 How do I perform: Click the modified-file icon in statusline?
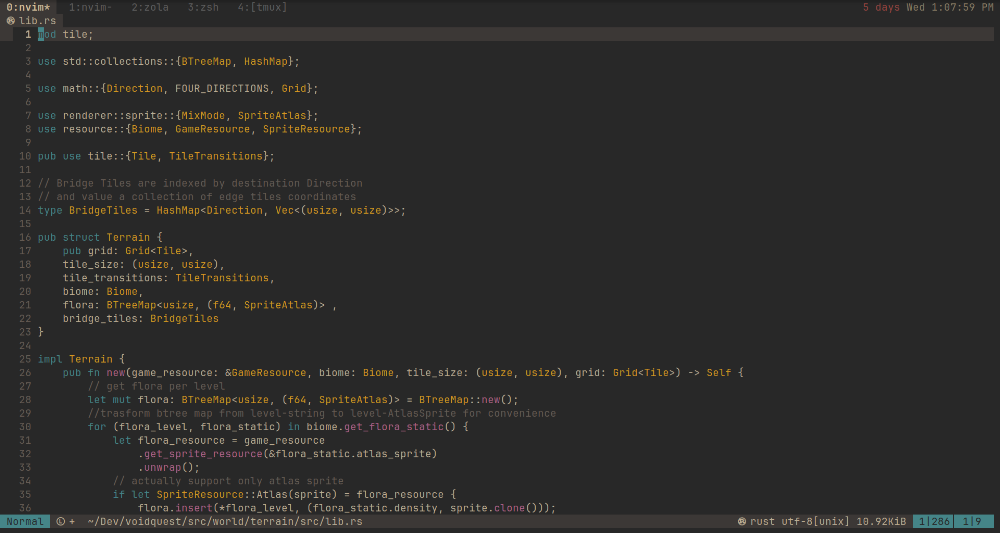(61, 522)
